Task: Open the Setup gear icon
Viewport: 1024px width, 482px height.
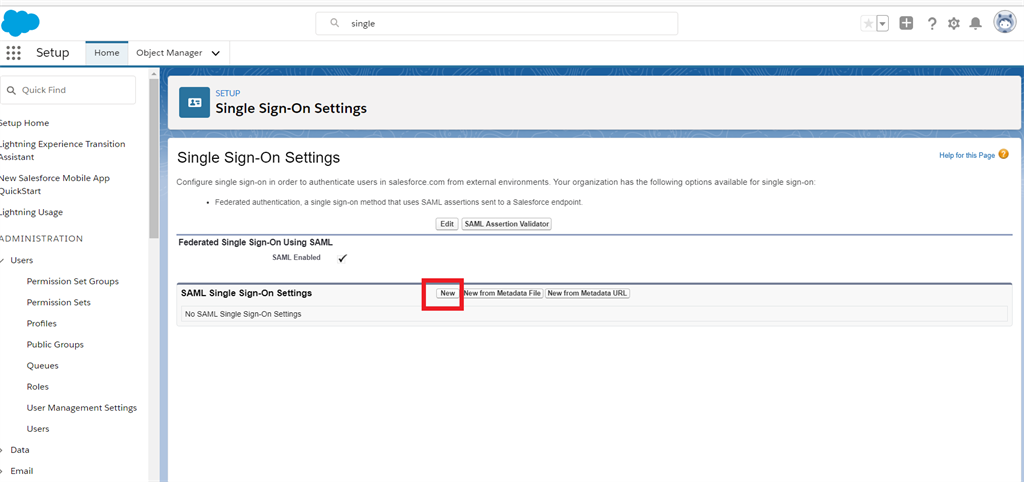Action: [x=953, y=24]
